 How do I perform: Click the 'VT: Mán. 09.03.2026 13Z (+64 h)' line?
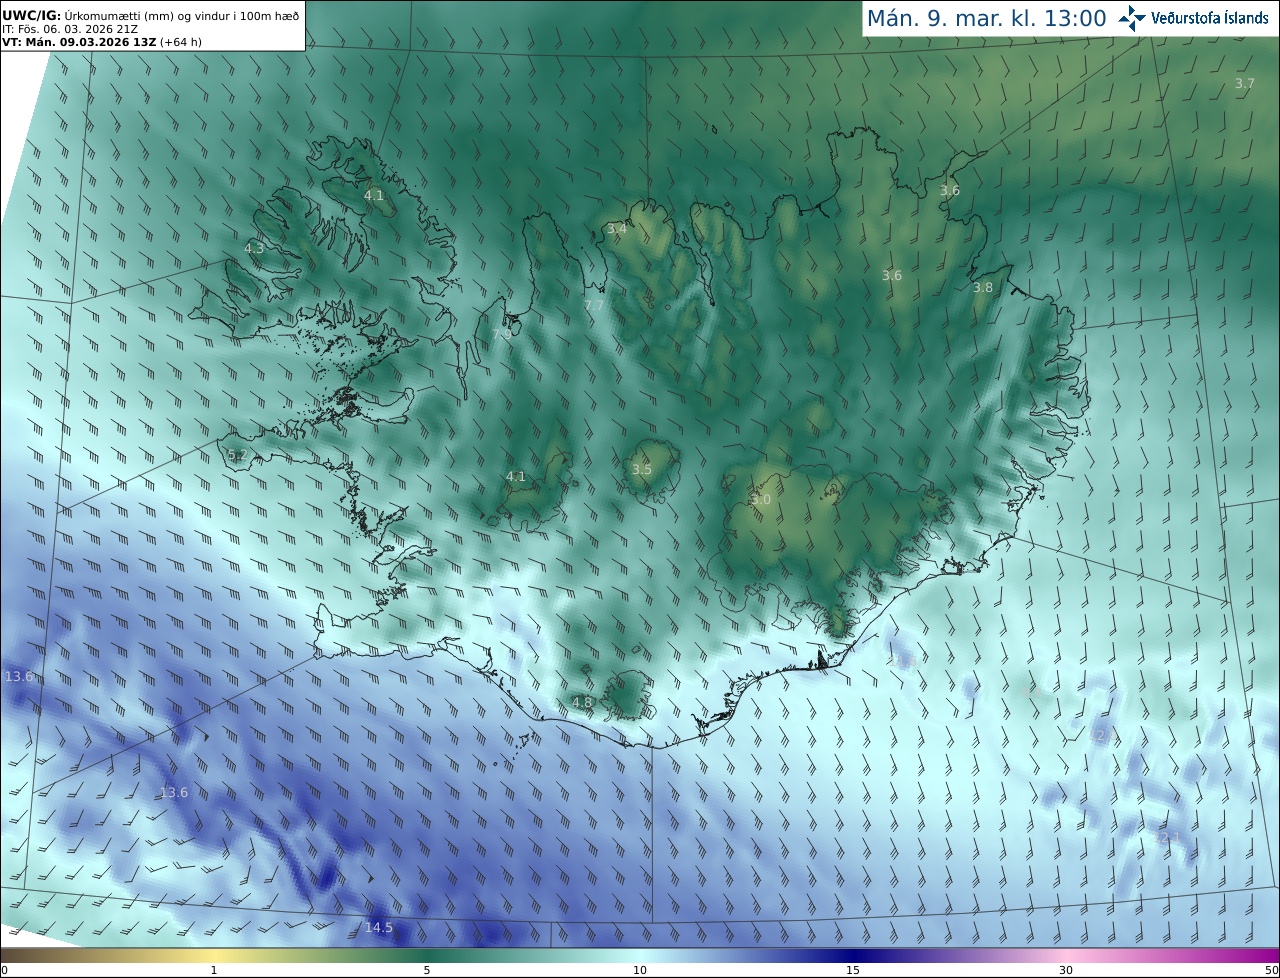tap(102, 42)
